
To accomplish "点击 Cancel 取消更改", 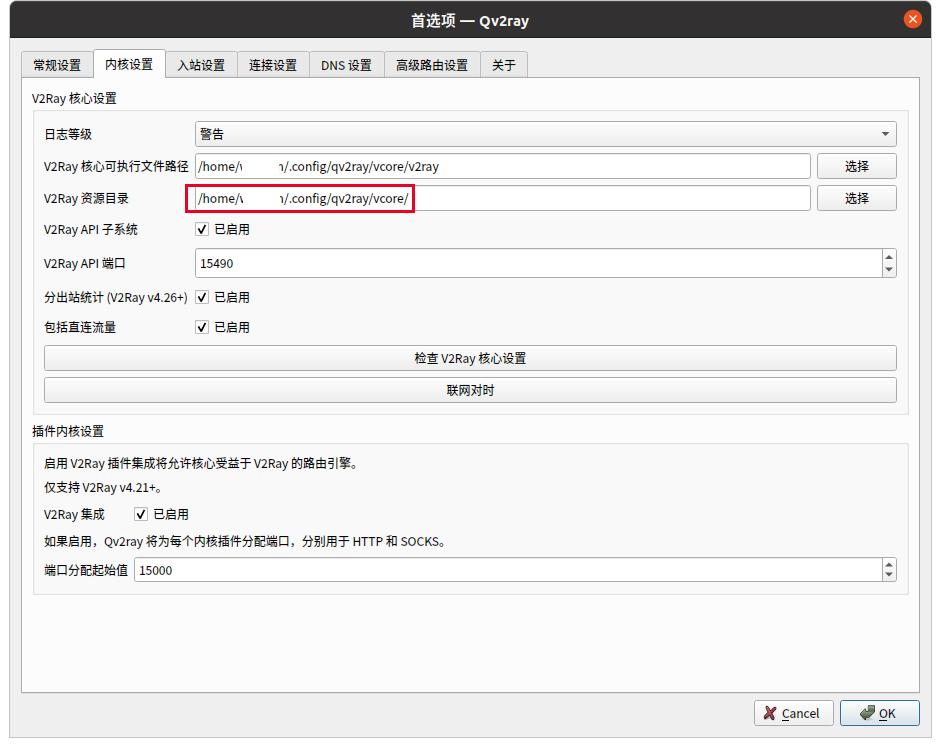I will pyautogui.click(x=793, y=713).
